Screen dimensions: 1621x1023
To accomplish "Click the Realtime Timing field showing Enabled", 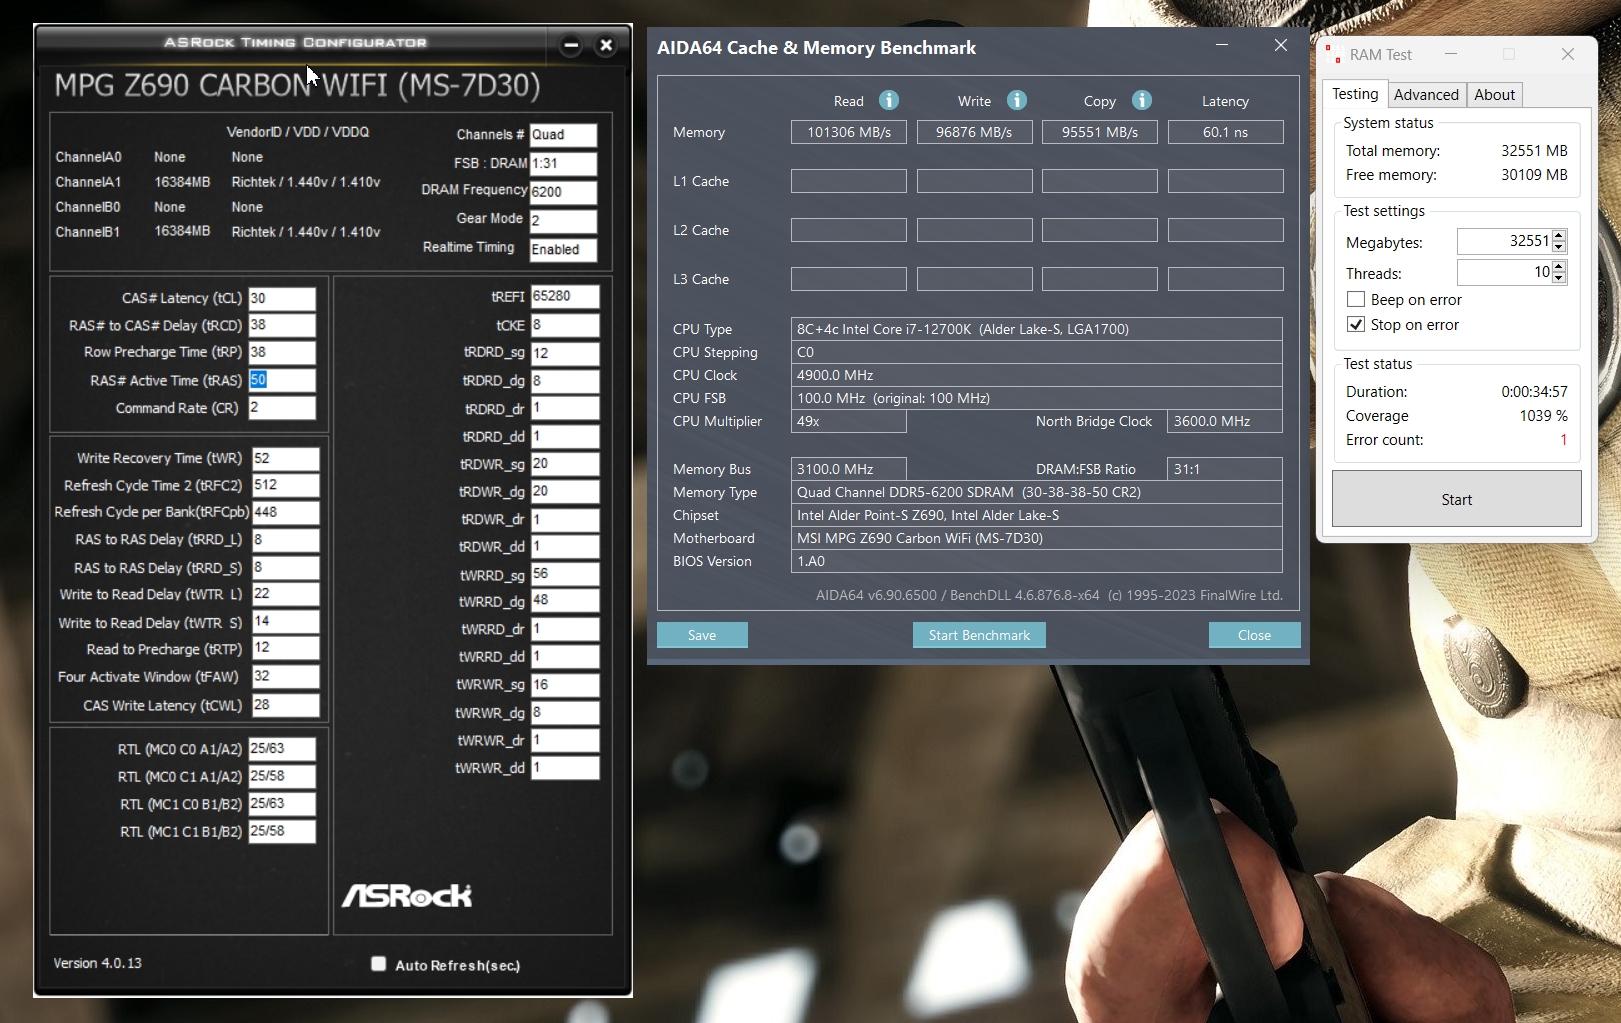I will [x=563, y=250].
